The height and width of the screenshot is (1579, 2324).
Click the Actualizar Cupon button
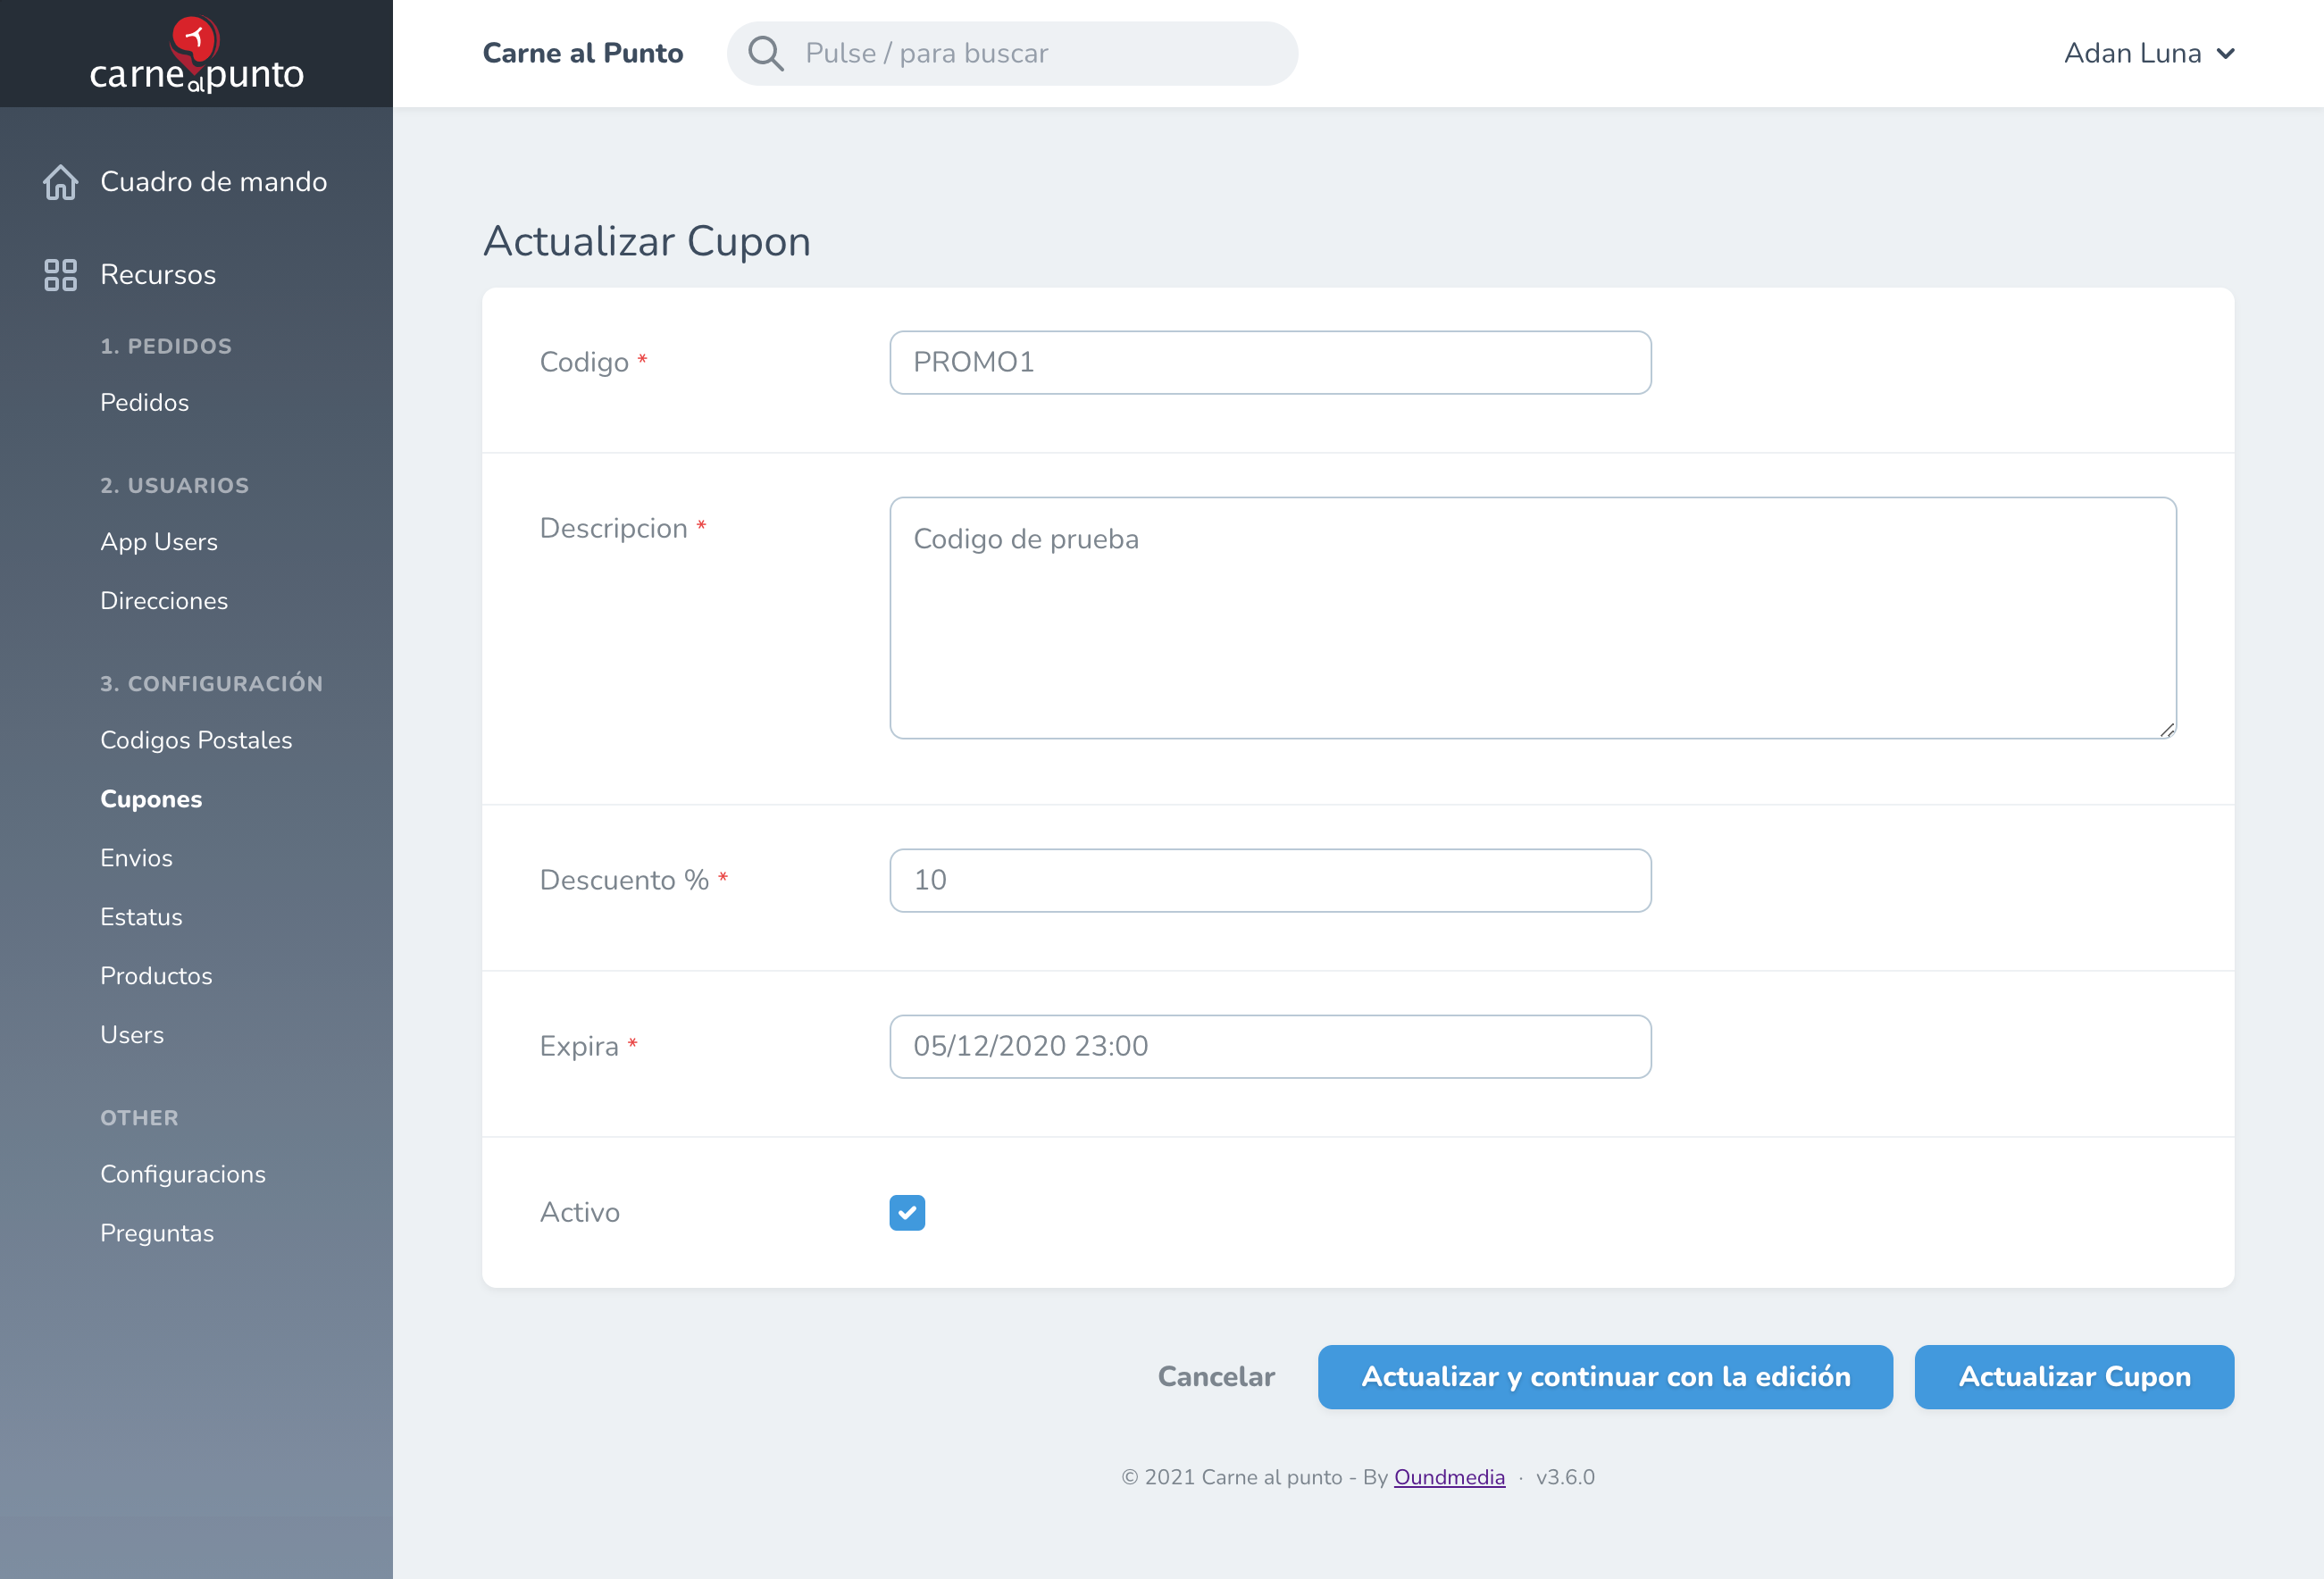point(2074,1377)
